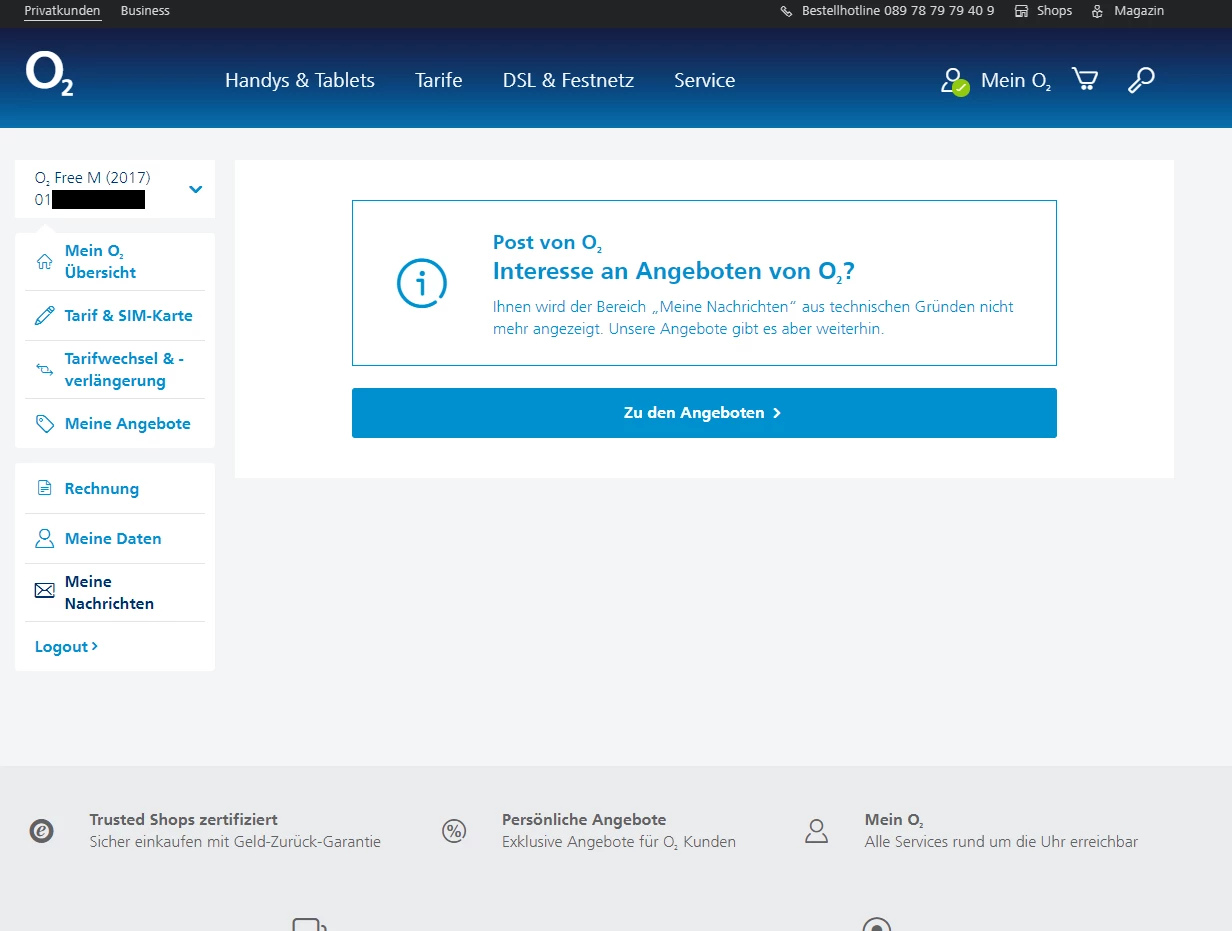Click the Magazin link in top bar
This screenshot has width=1232, height=931.
[x=1139, y=11]
